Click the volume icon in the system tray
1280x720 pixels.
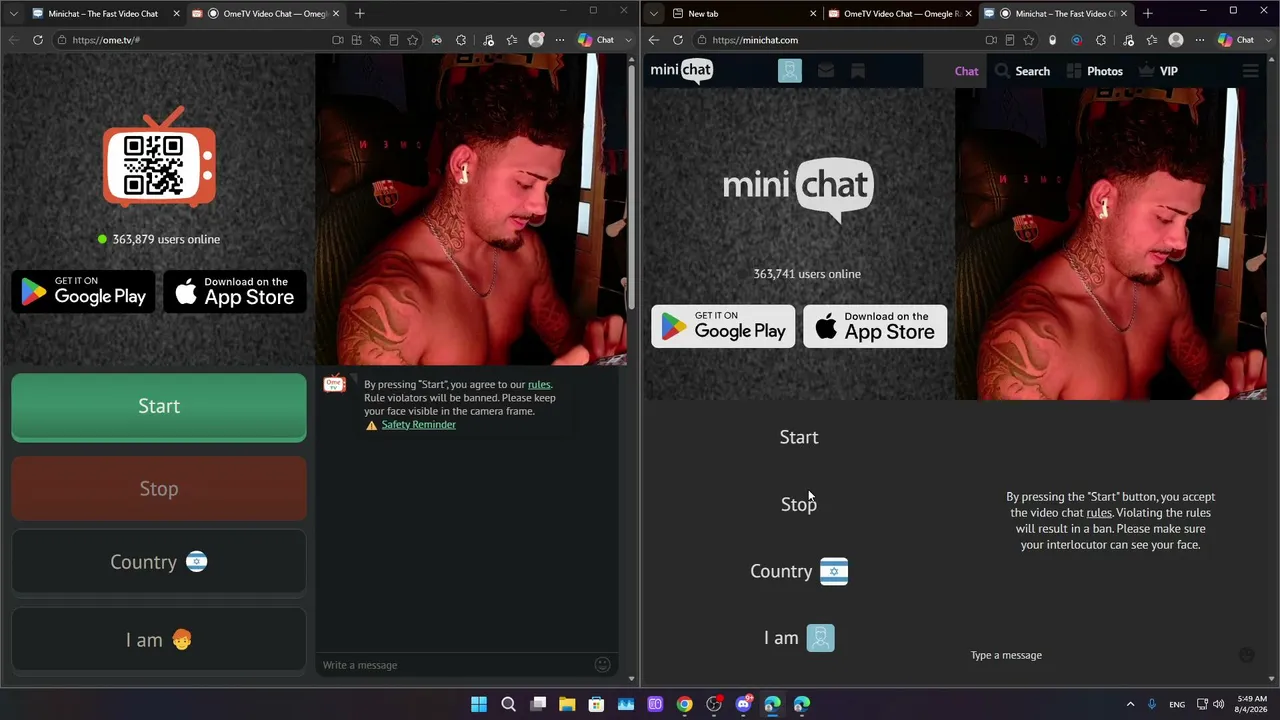coord(1218,704)
